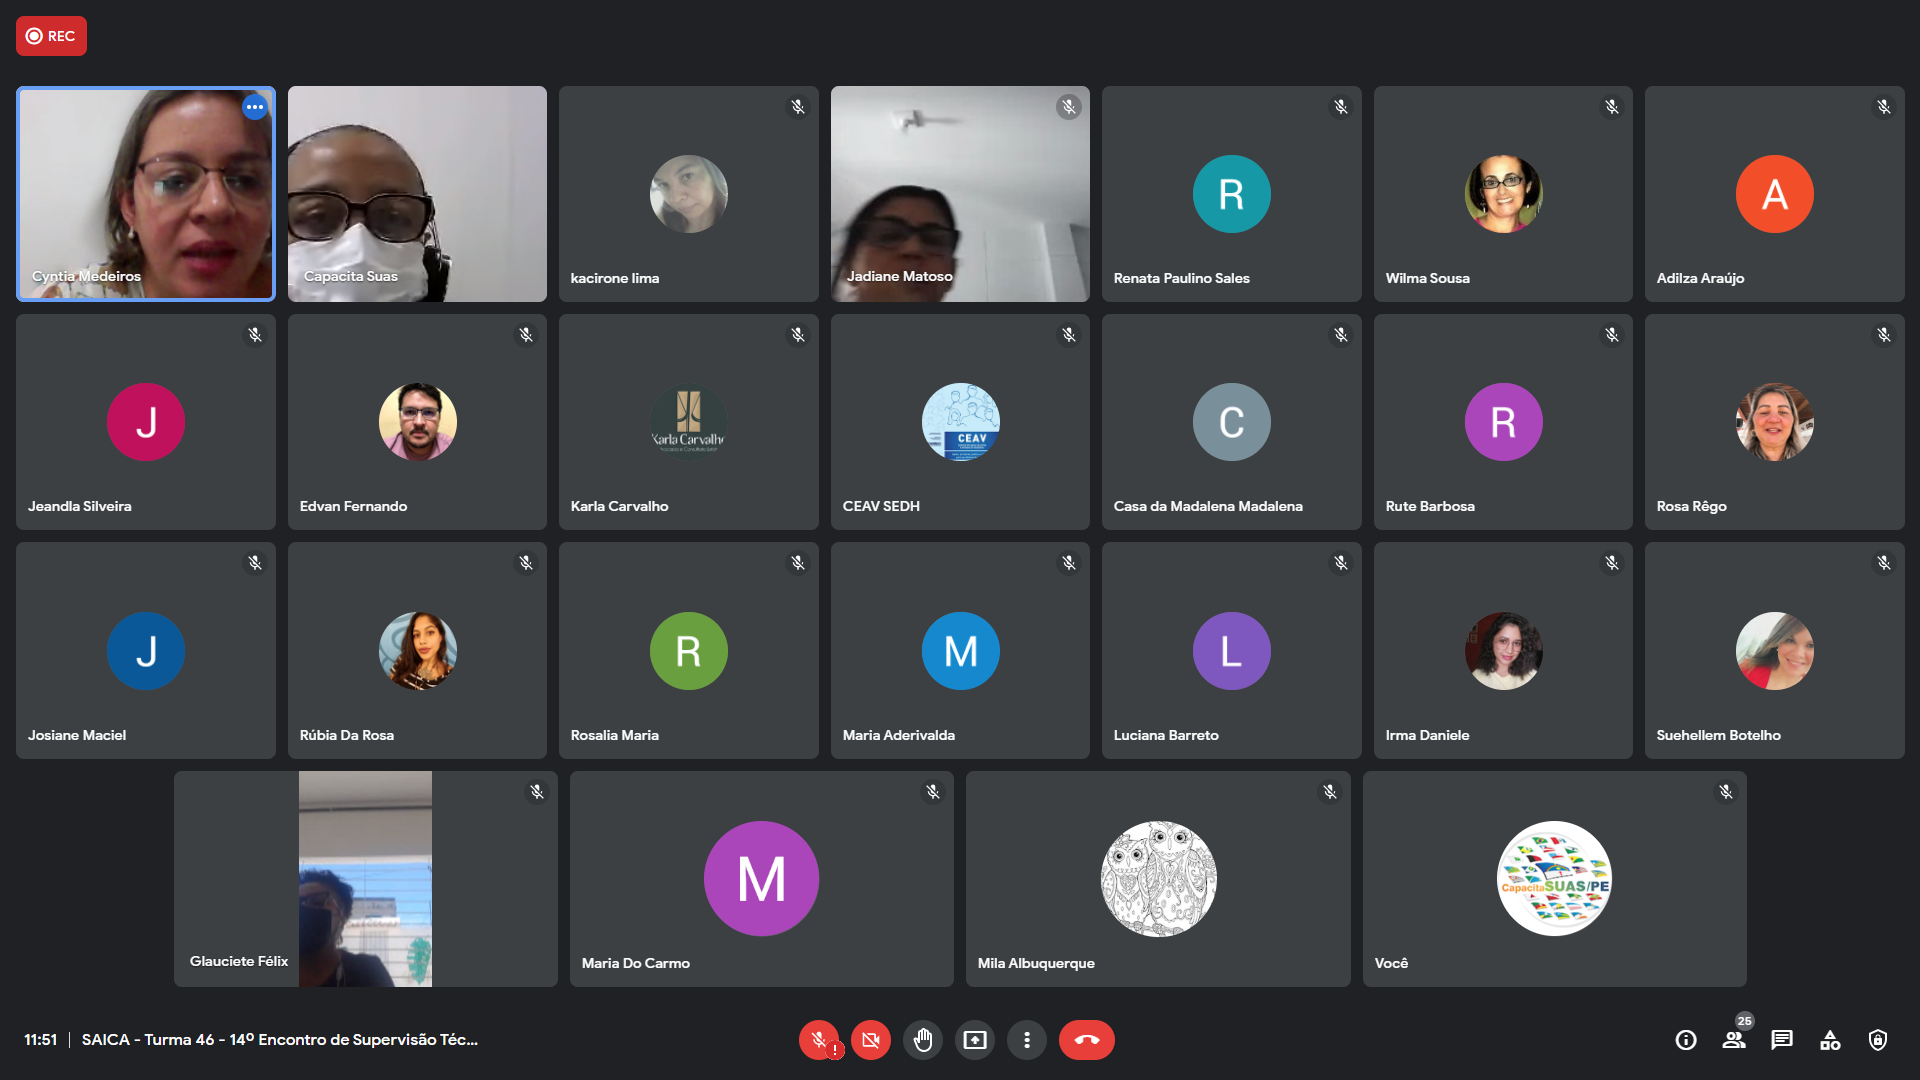This screenshot has height=1080, width=1920.
Task: Click the meeting title SAICA - Turma 46
Action: coord(279,1040)
